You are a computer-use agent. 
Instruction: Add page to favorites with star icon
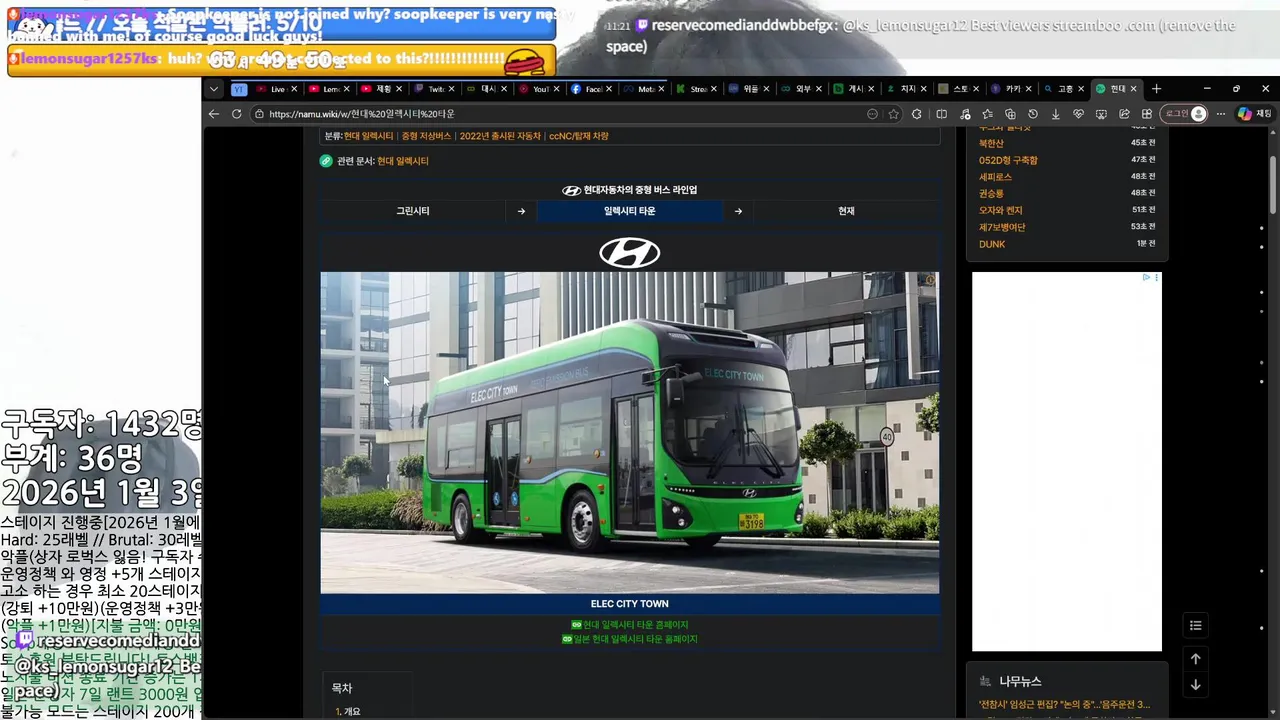coord(894,114)
